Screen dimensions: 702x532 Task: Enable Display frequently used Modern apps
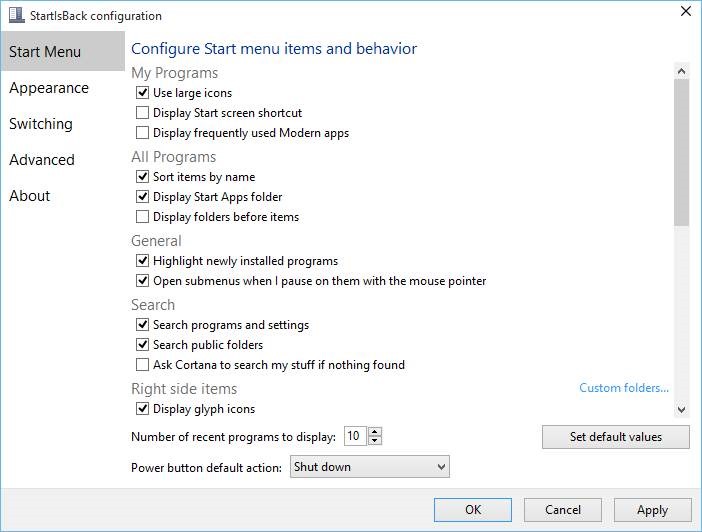pyautogui.click(x=142, y=133)
